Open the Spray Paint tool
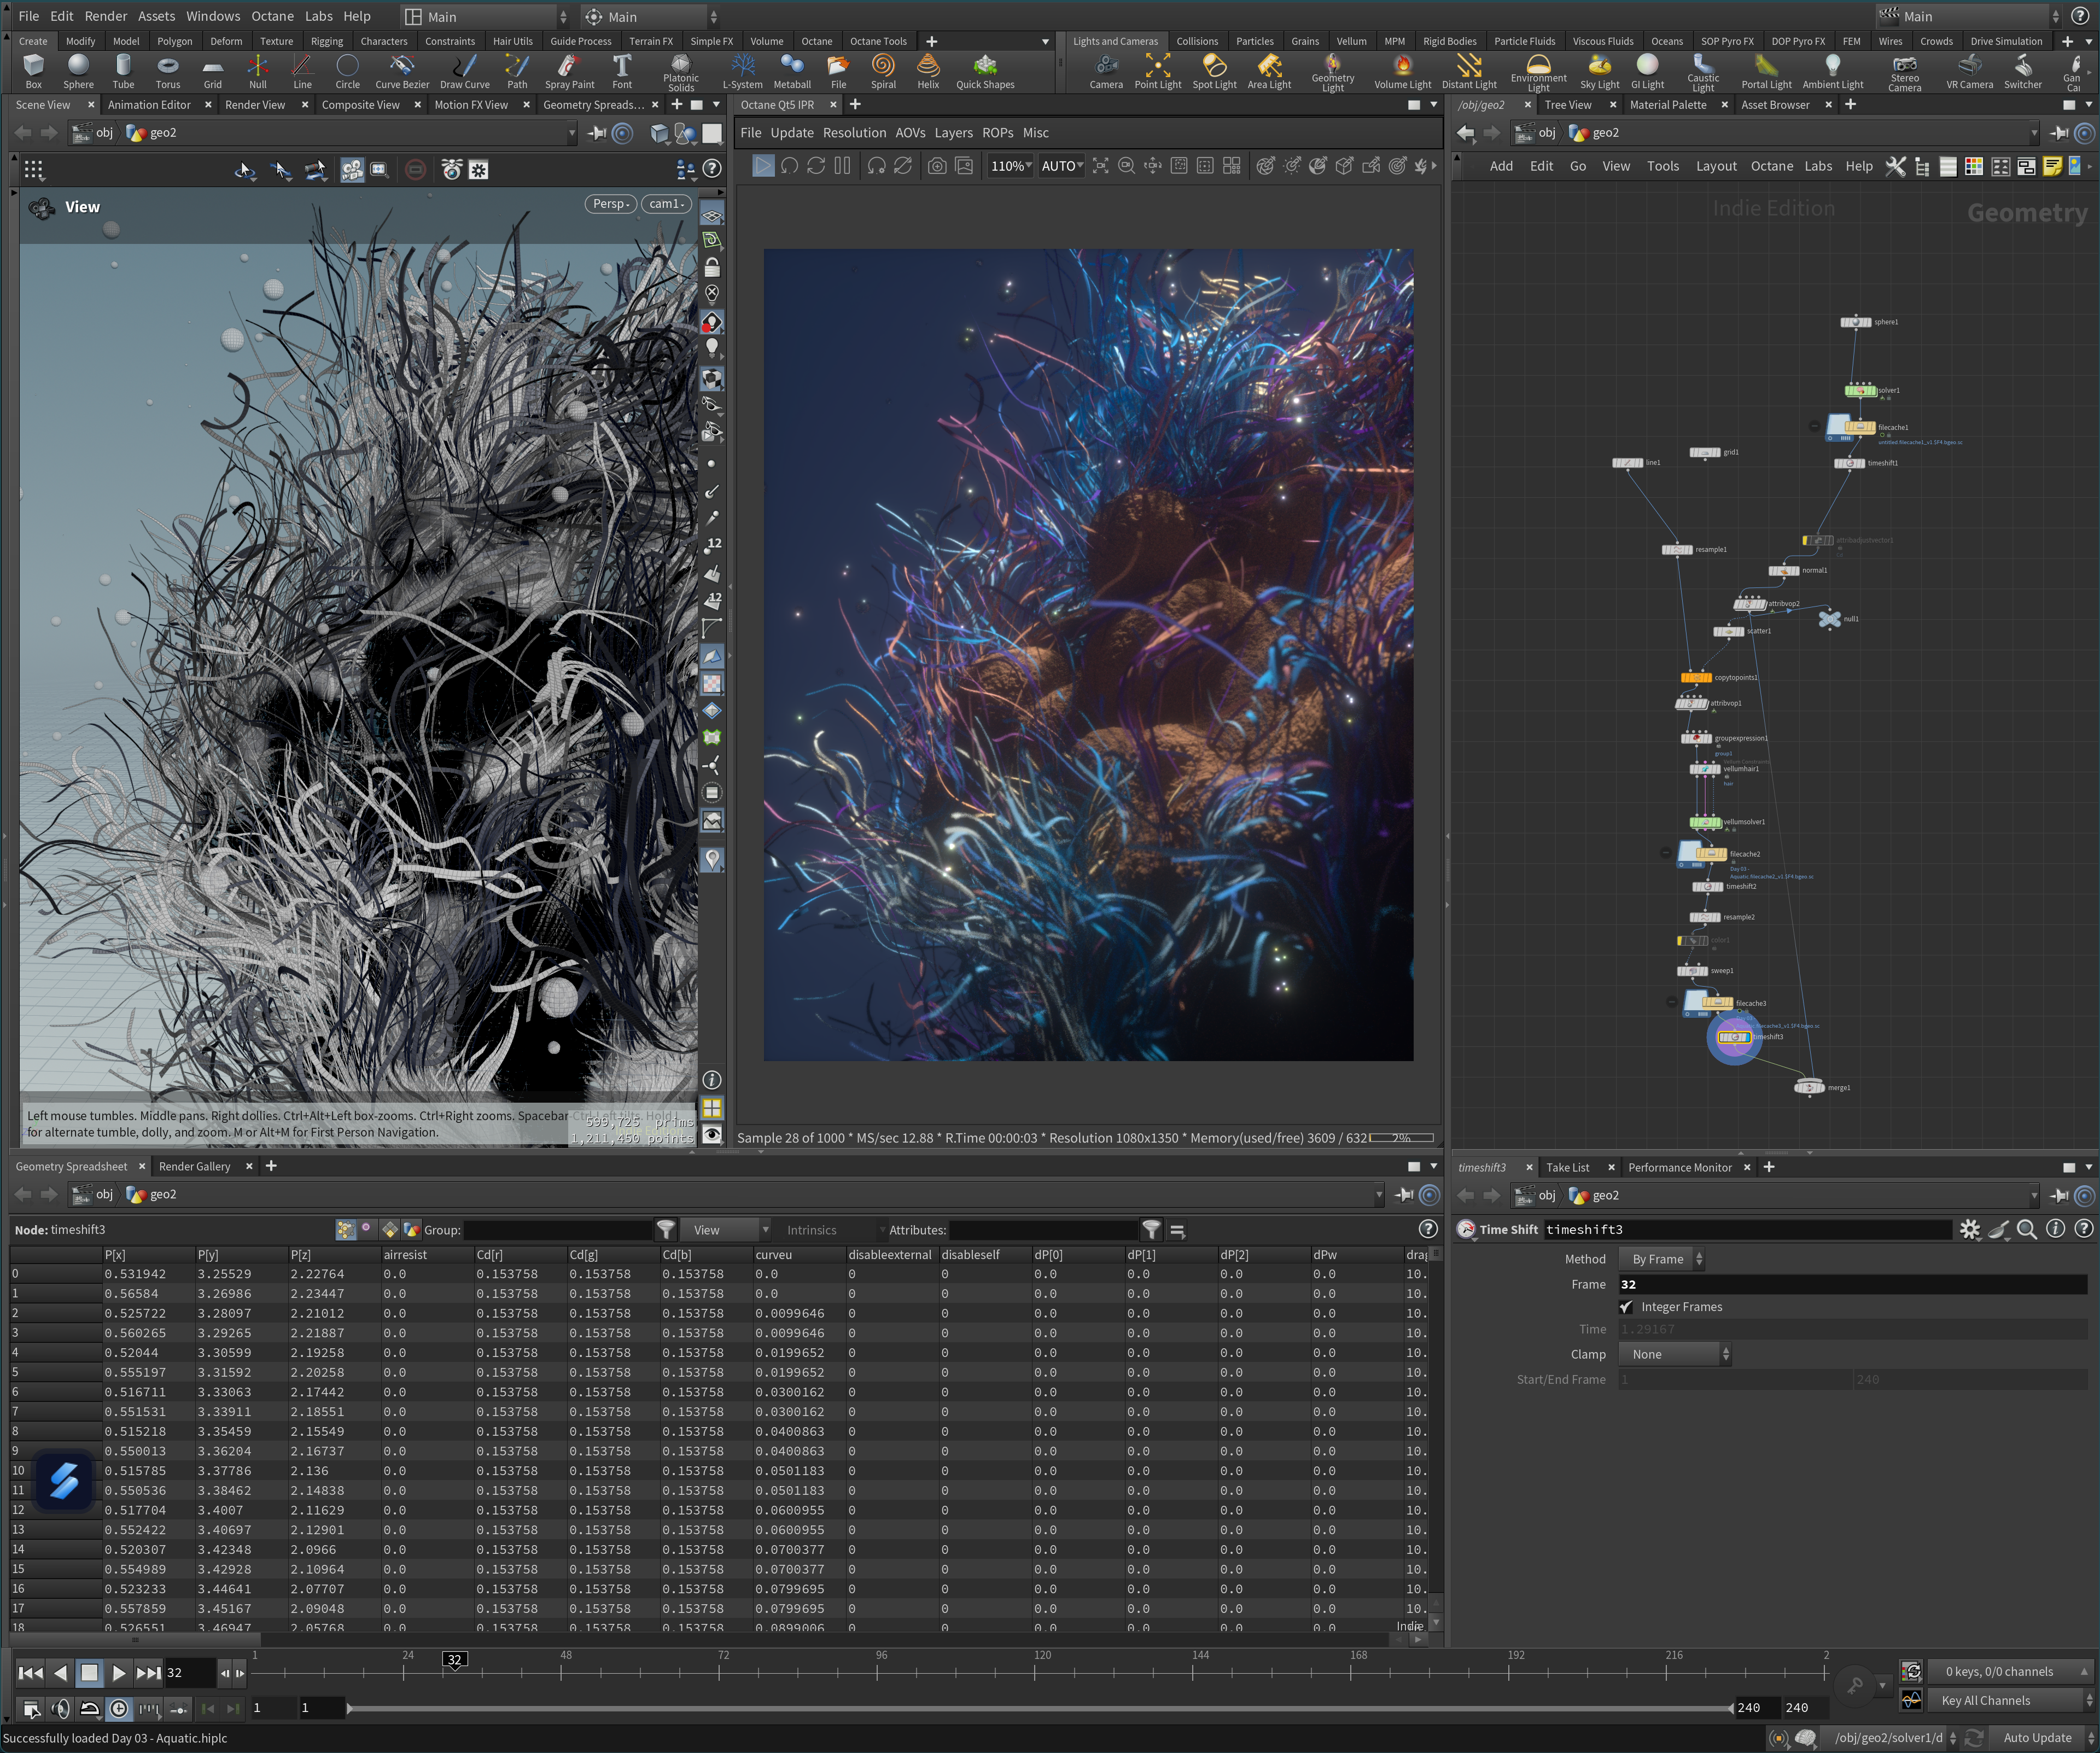 click(x=569, y=71)
